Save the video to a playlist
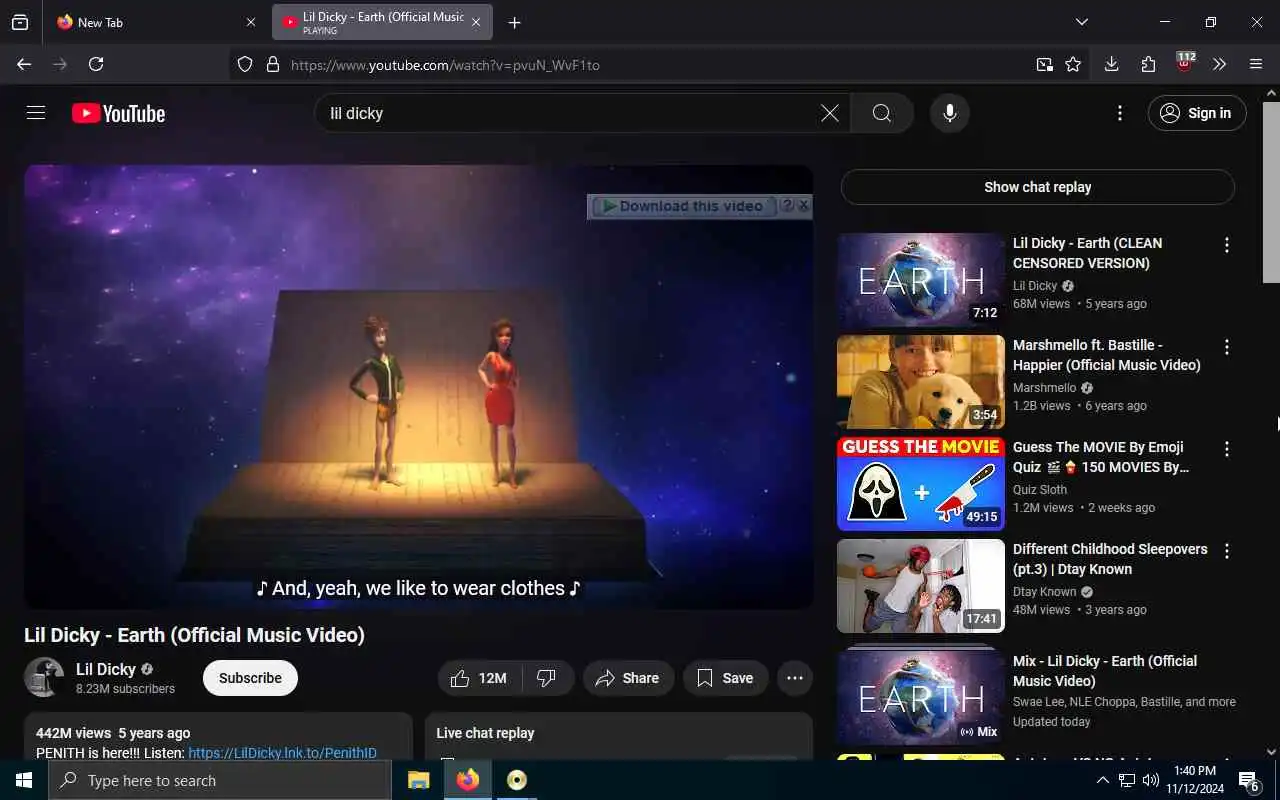1280x800 pixels. pyautogui.click(x=725, y=678)
